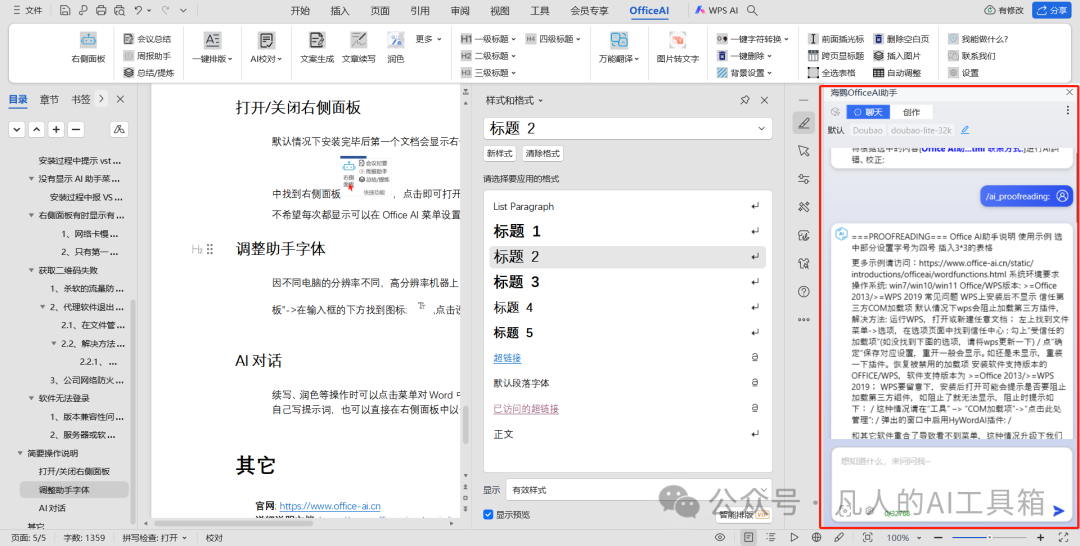
Task: Click the help question-mark sidebar icon
Action: pyautogui.click(x=803, y=292)
